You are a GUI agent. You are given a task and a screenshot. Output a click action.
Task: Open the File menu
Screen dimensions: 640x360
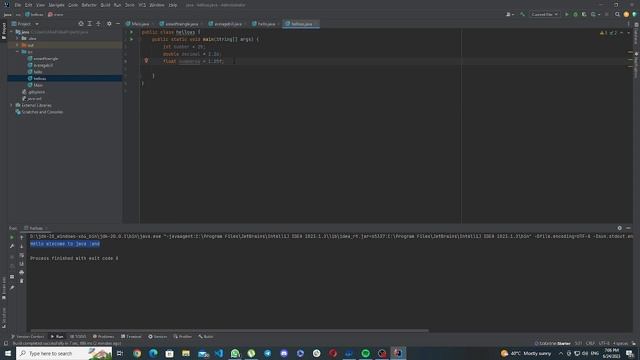point(18,5)
